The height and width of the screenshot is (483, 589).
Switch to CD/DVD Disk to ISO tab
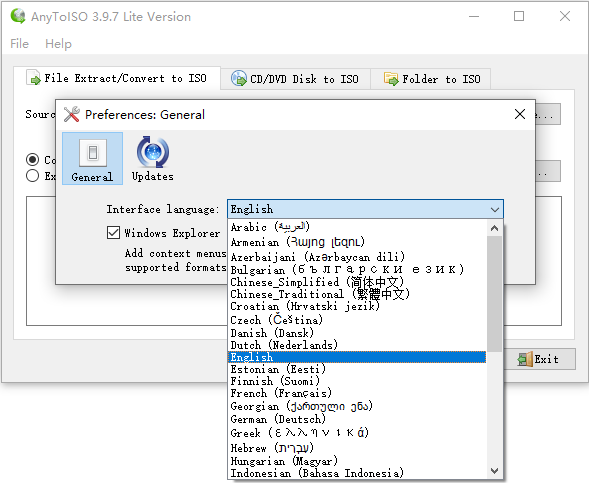(x=295, y=79)
